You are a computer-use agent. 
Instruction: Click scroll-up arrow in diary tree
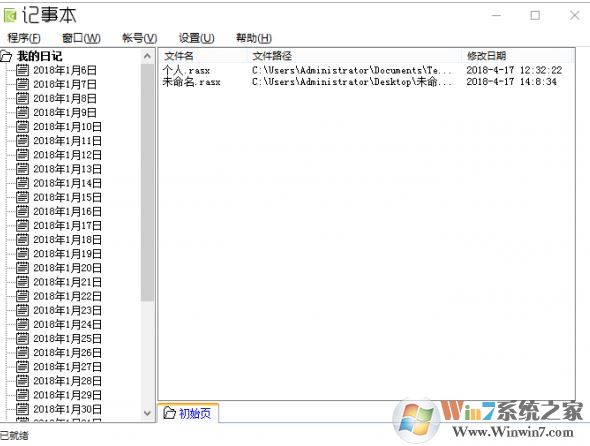[148, 56]
